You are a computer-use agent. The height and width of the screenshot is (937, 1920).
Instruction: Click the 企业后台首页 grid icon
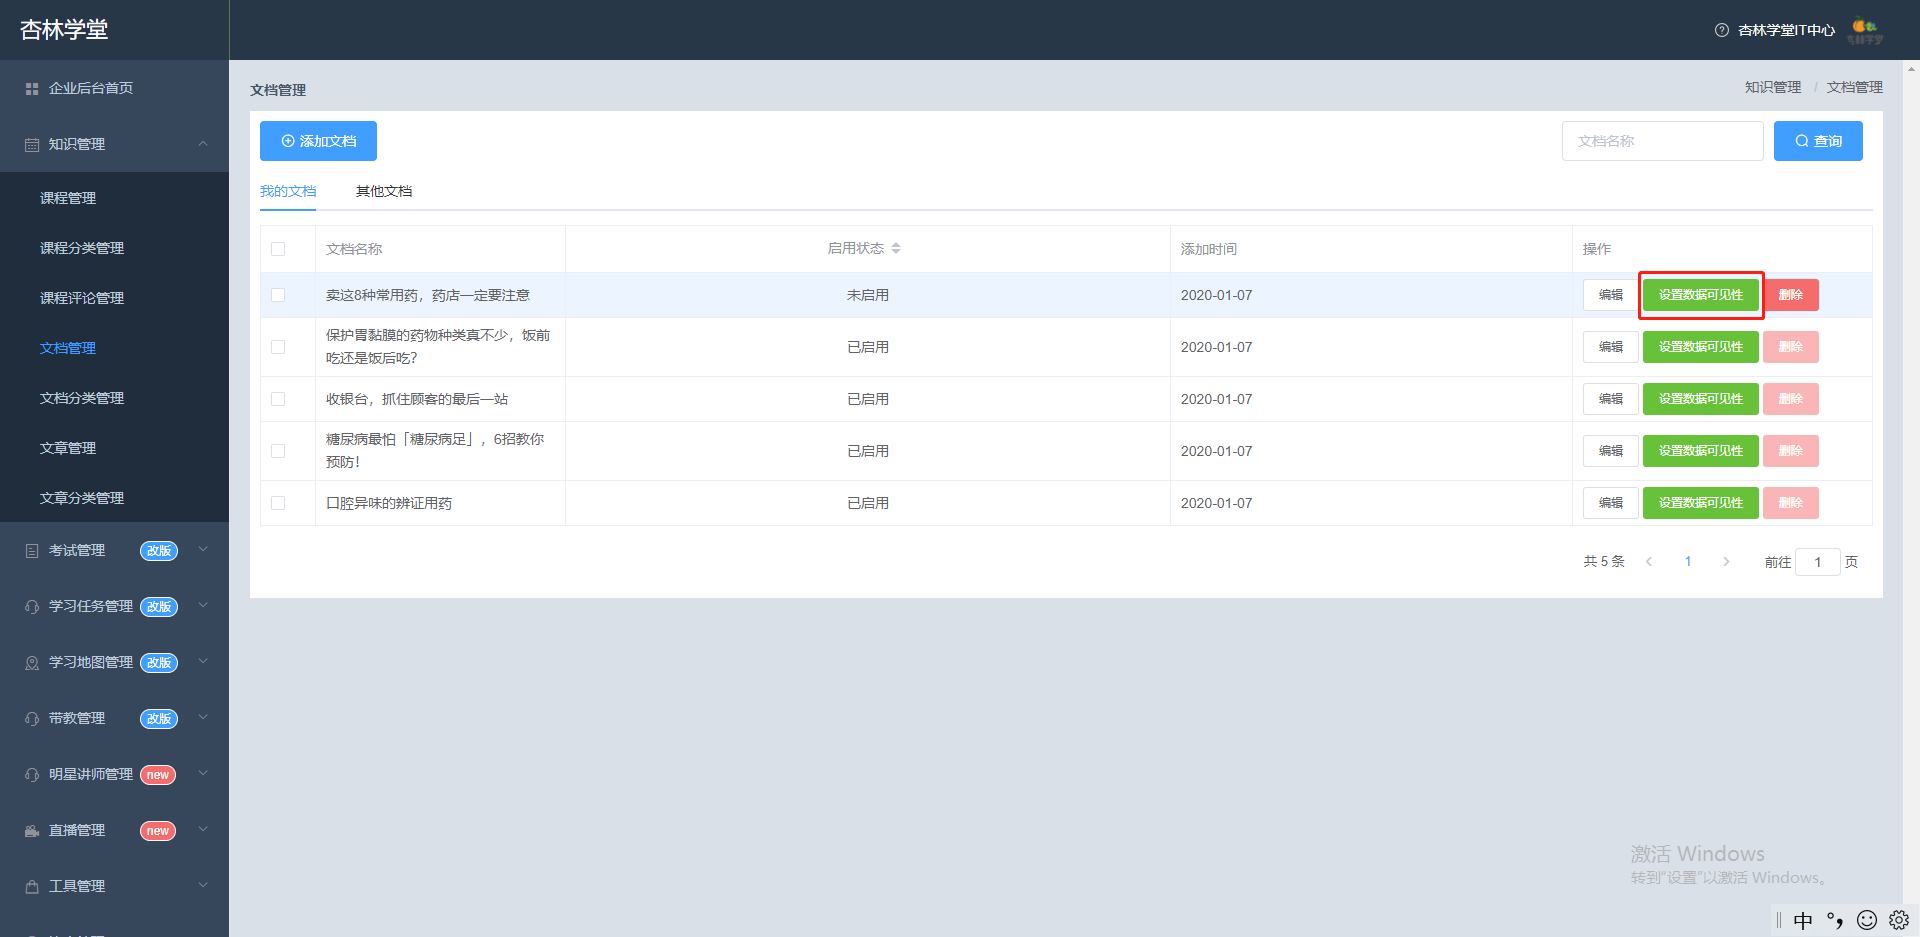[32, 89]
